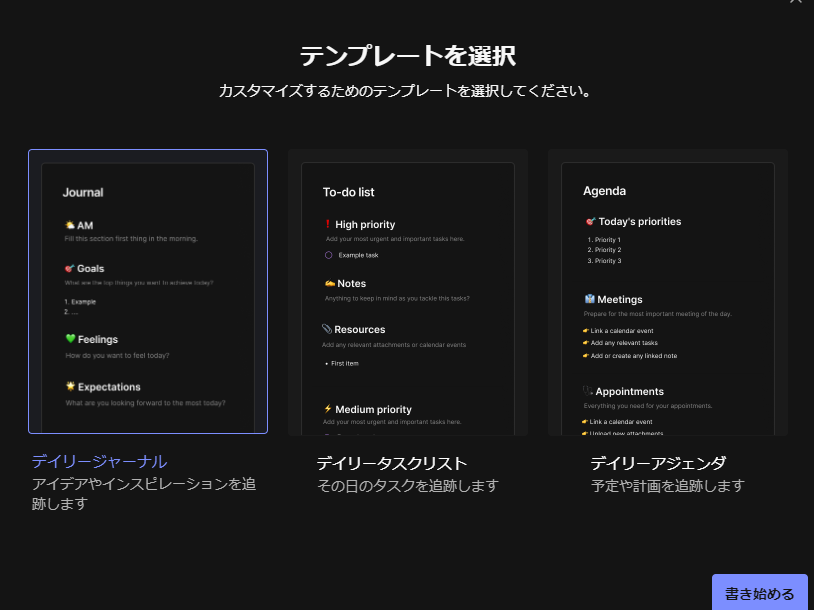Click '1. Example' under Goals
The width and height of the screenshot is (814, 610).
click(80, 302)
